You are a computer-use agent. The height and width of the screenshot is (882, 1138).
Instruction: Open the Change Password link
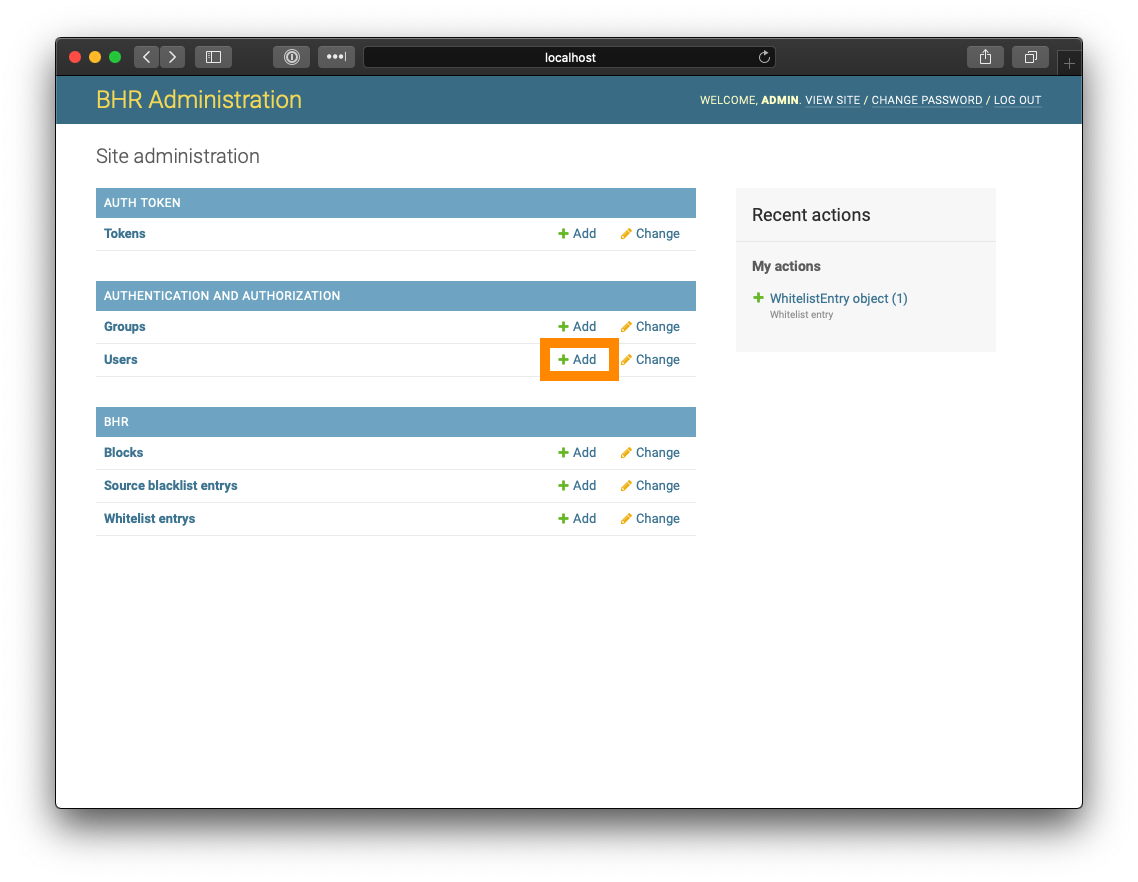[x=927, y=100]
